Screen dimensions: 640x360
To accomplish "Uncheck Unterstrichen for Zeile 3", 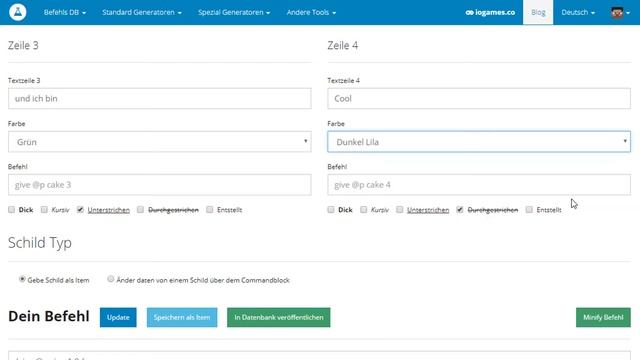I will tap(80, 209).
